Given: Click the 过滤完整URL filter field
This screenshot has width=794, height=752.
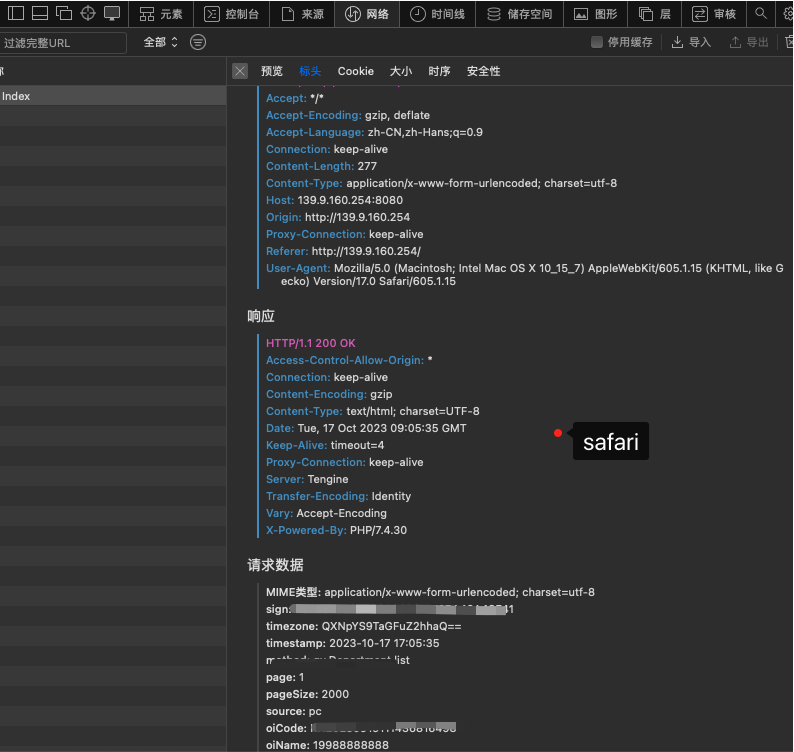Looking at the screenshot, I should (x=63, y=43).
